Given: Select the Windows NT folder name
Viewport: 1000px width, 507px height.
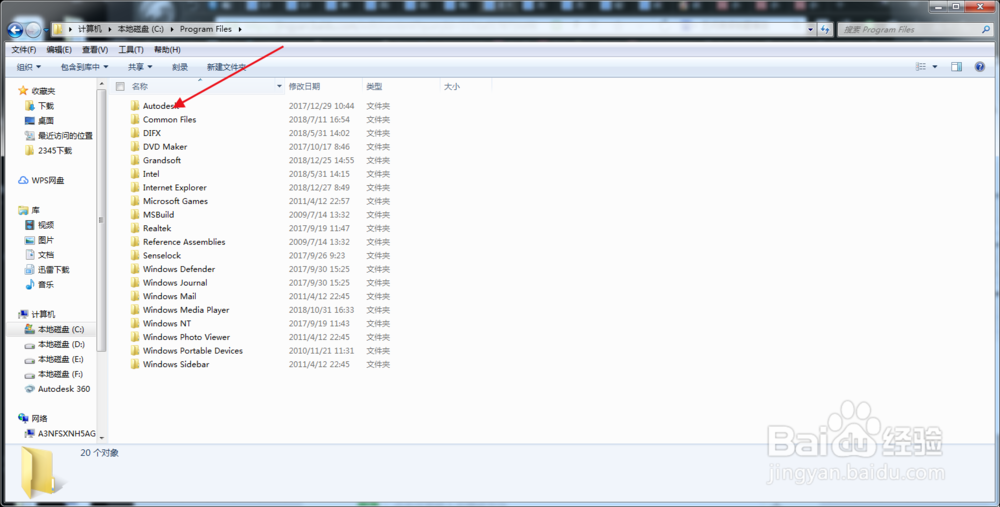Looking at the screenshot, I should point(166,323).
